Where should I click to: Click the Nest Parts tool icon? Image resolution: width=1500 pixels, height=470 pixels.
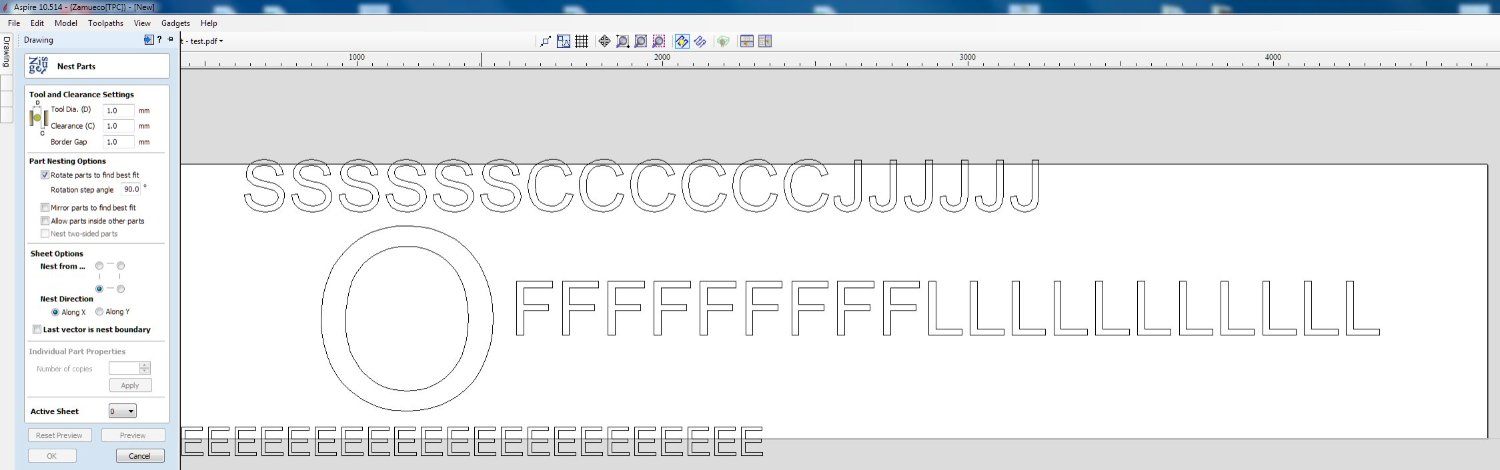pyautogui.click(x=38, y=66)
